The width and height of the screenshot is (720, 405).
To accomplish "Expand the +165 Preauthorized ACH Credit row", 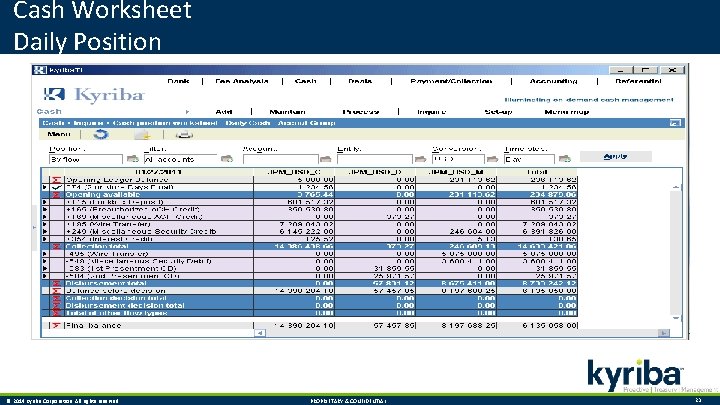I will [x=45, y=209].
